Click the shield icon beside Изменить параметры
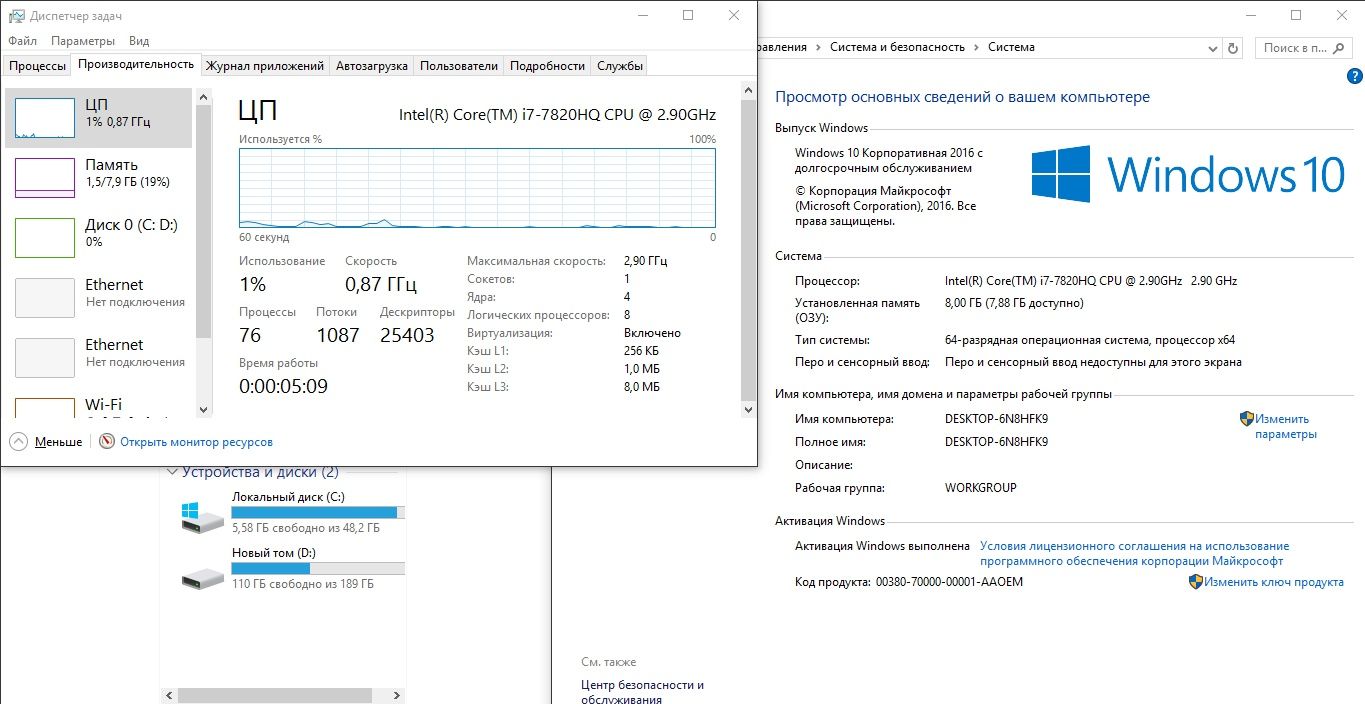Image resolution: width=1365 pixels, height=704 pixels. (x=1247, y=419)
